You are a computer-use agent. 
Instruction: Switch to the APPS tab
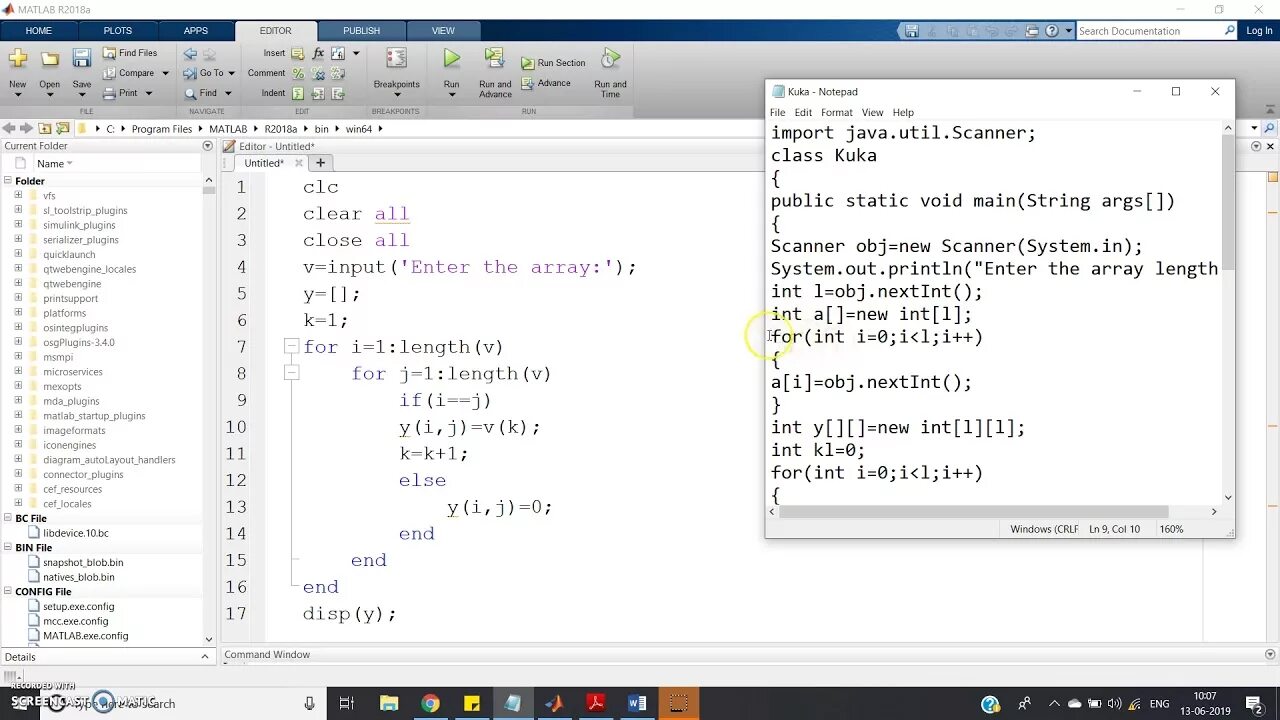[196, 31]
